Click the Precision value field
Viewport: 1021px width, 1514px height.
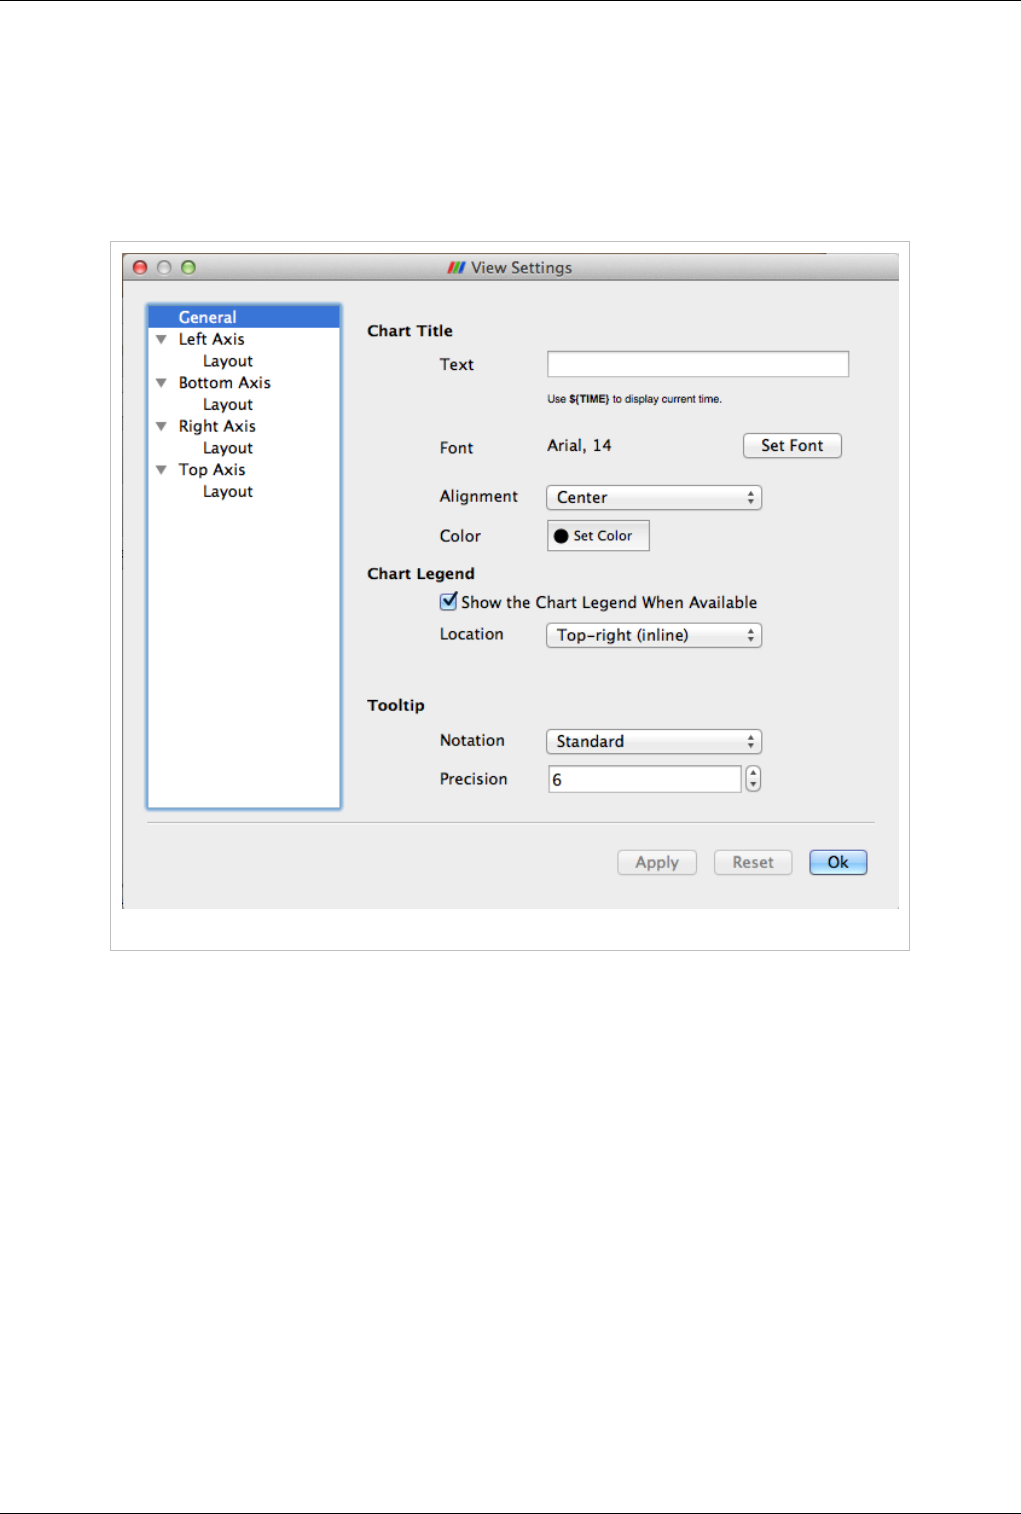coord(645,779)
